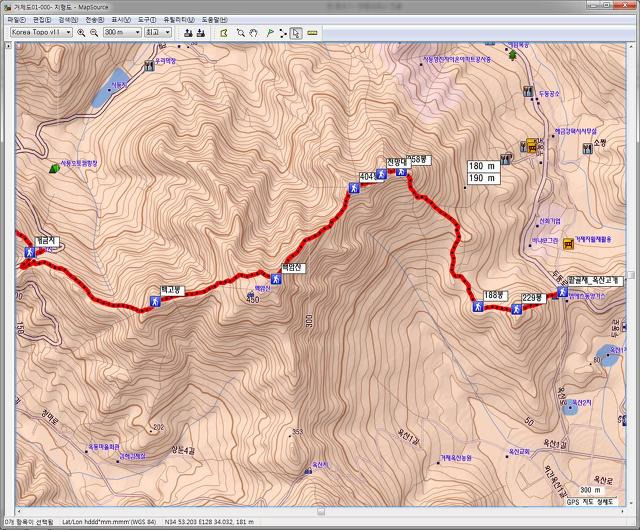Select the arrow selection tool

tap(296, 33)
